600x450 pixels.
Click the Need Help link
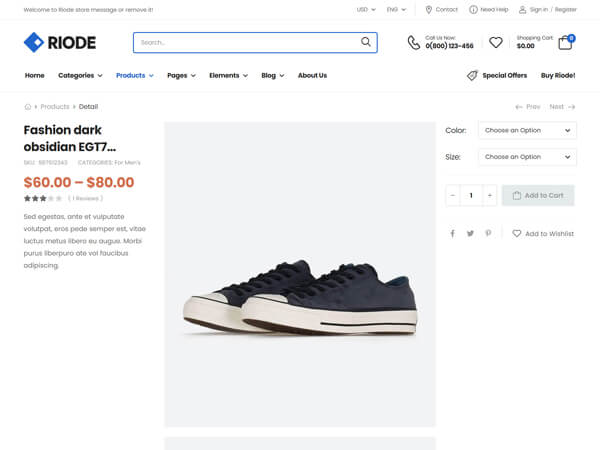point(494,10)
